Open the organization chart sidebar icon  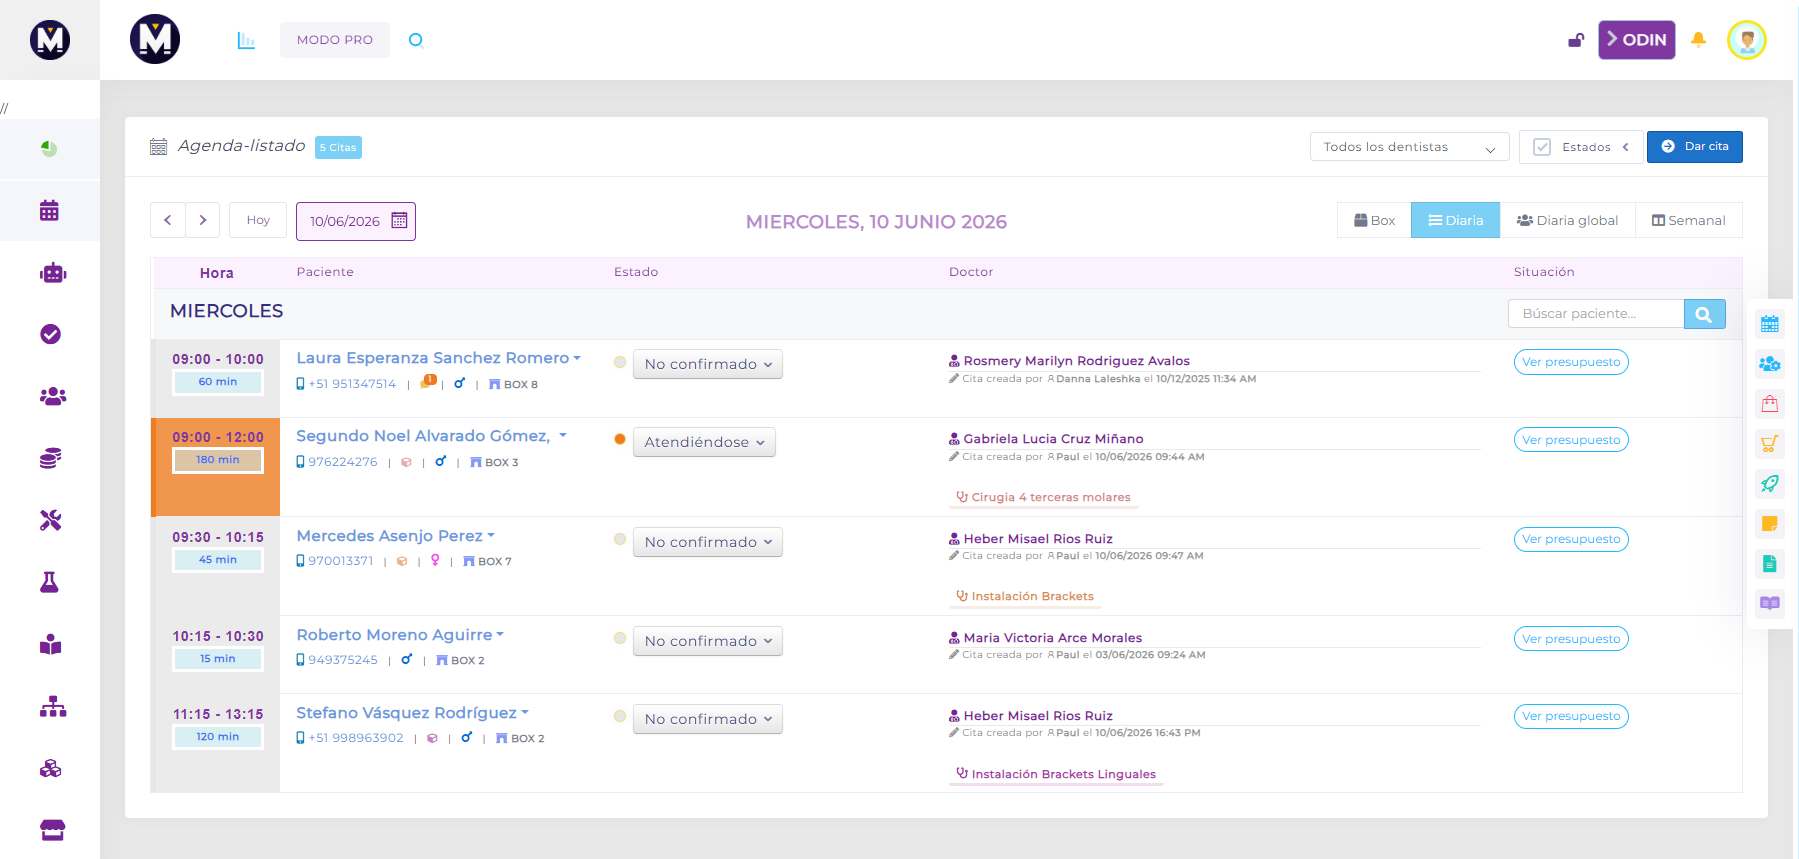pos(52,706)
